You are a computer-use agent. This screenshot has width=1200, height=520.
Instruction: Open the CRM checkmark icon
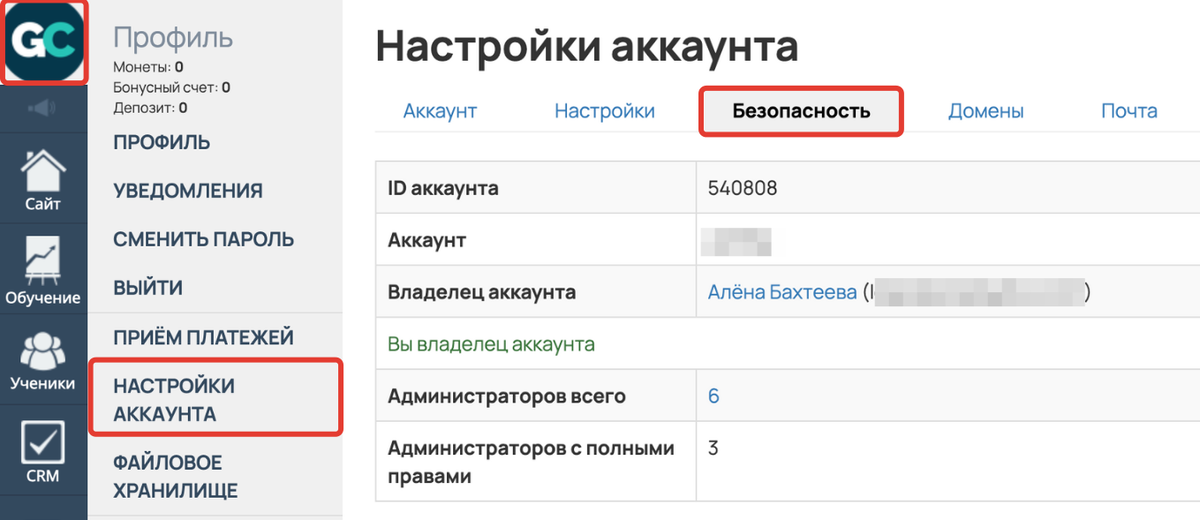click(x=44, y=452)
